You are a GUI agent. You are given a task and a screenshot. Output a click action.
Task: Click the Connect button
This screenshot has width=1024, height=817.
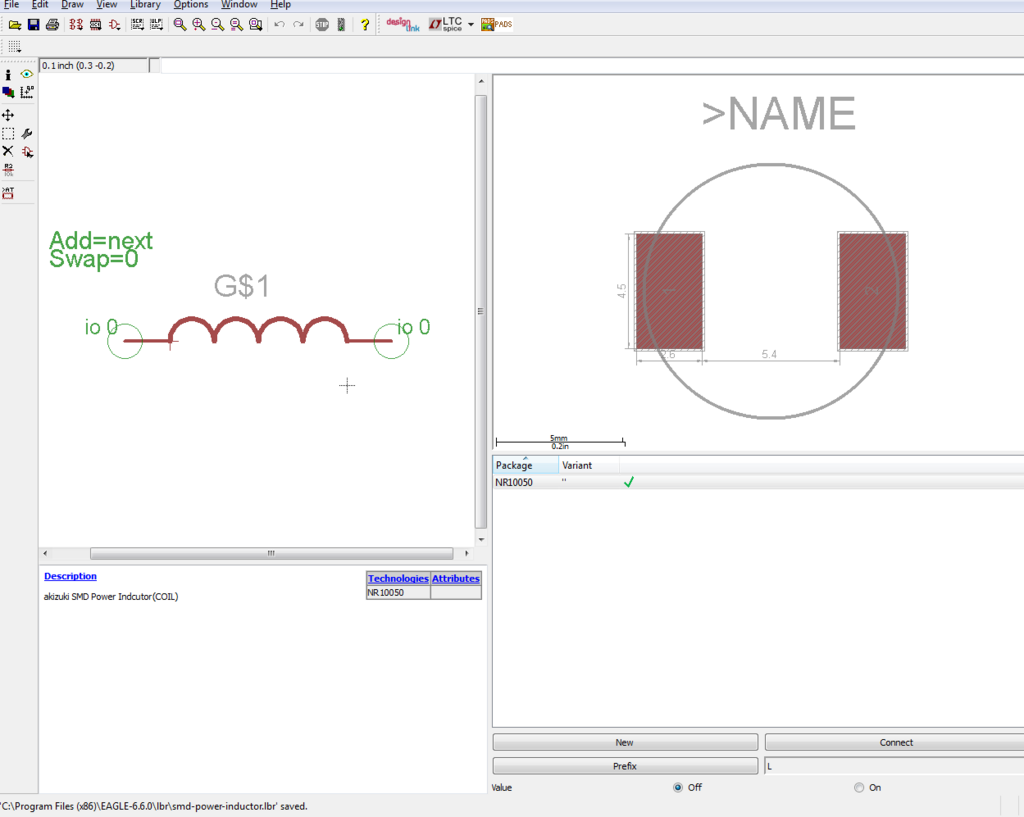click(895, 743)
